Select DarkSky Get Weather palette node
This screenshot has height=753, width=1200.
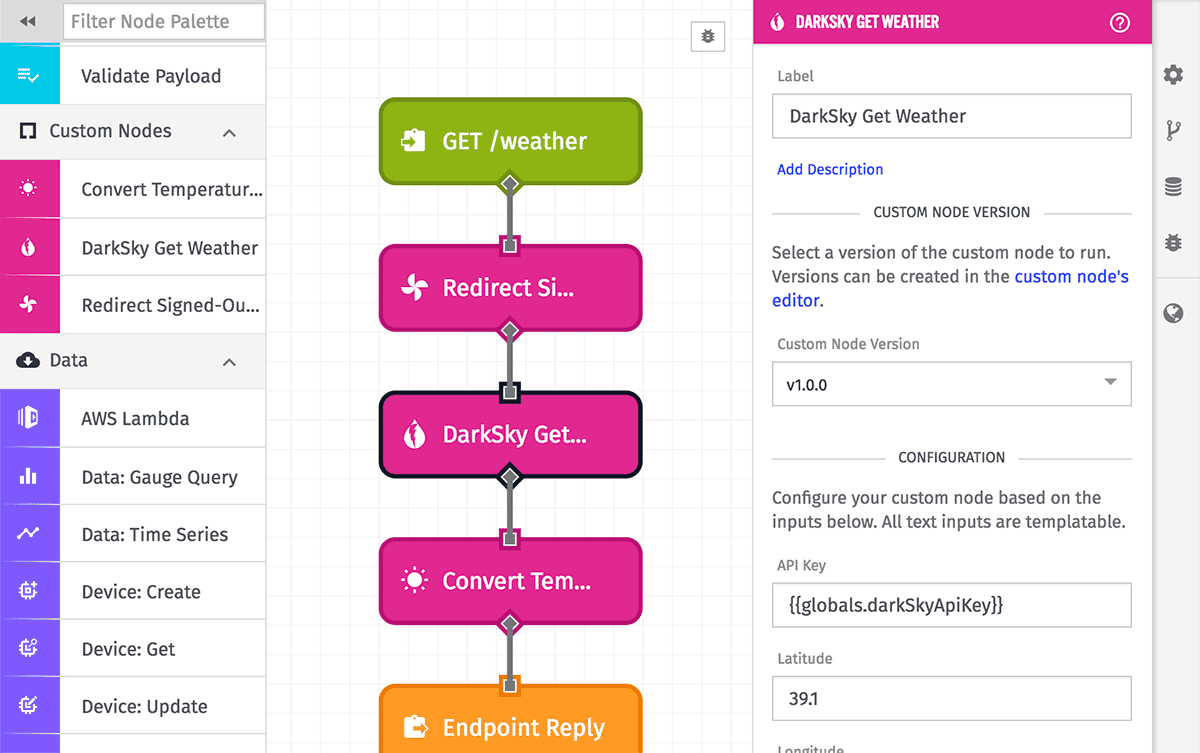pyautogui.click(x=133, y=247)
